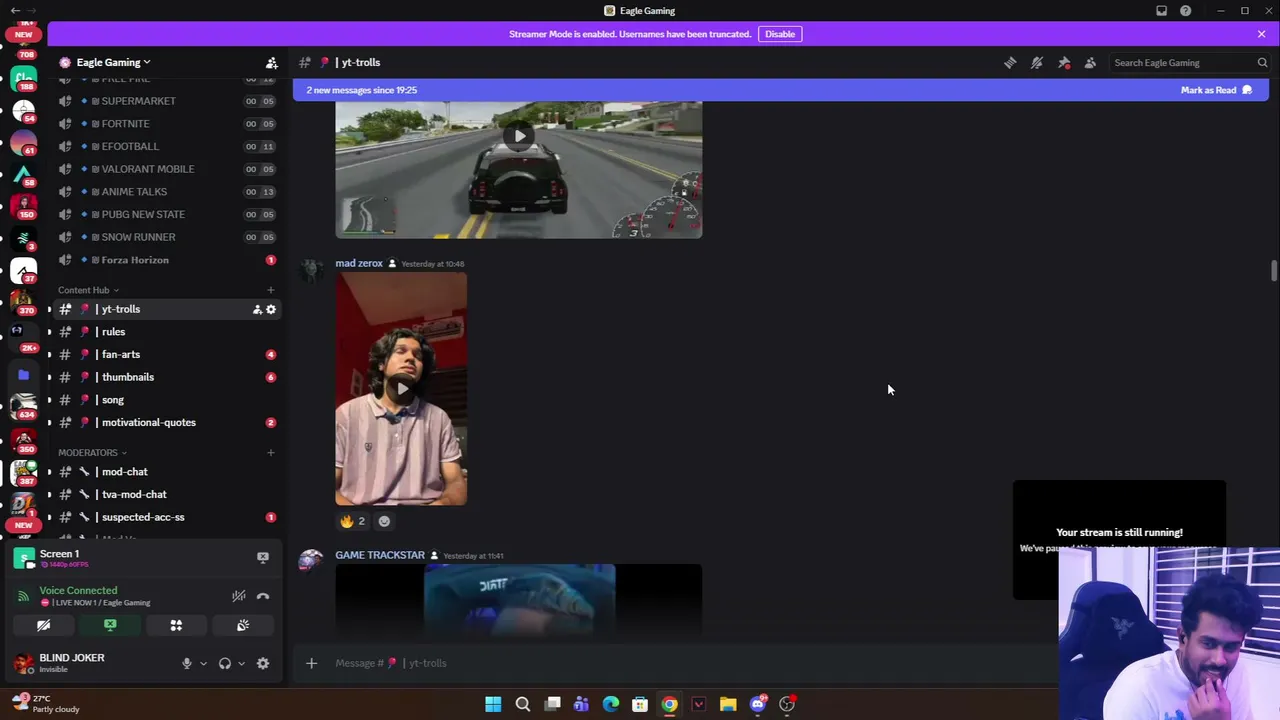Disconnect from voice call

point(263,596)
